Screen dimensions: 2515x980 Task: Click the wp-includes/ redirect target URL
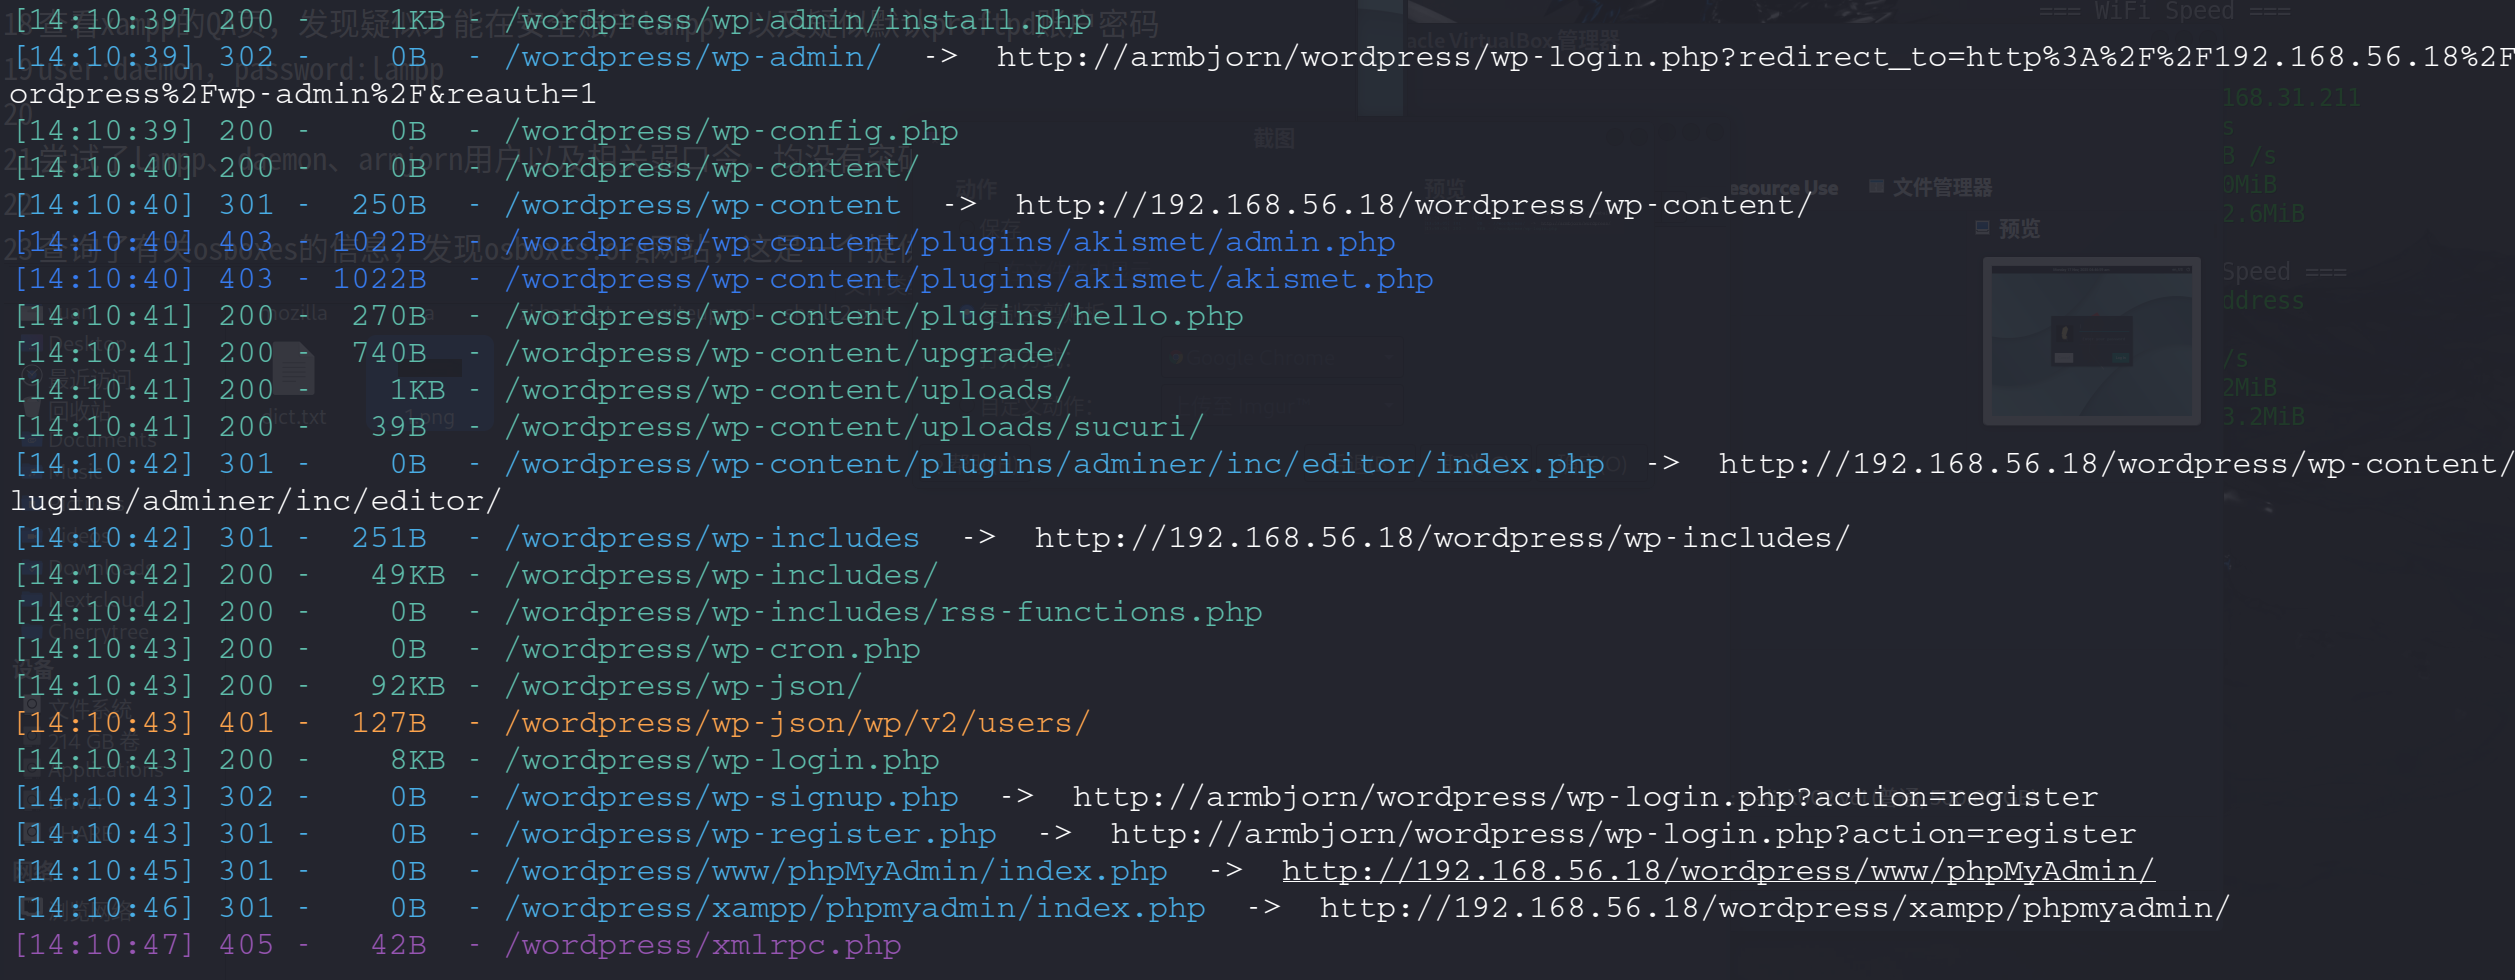(1442, 538)
